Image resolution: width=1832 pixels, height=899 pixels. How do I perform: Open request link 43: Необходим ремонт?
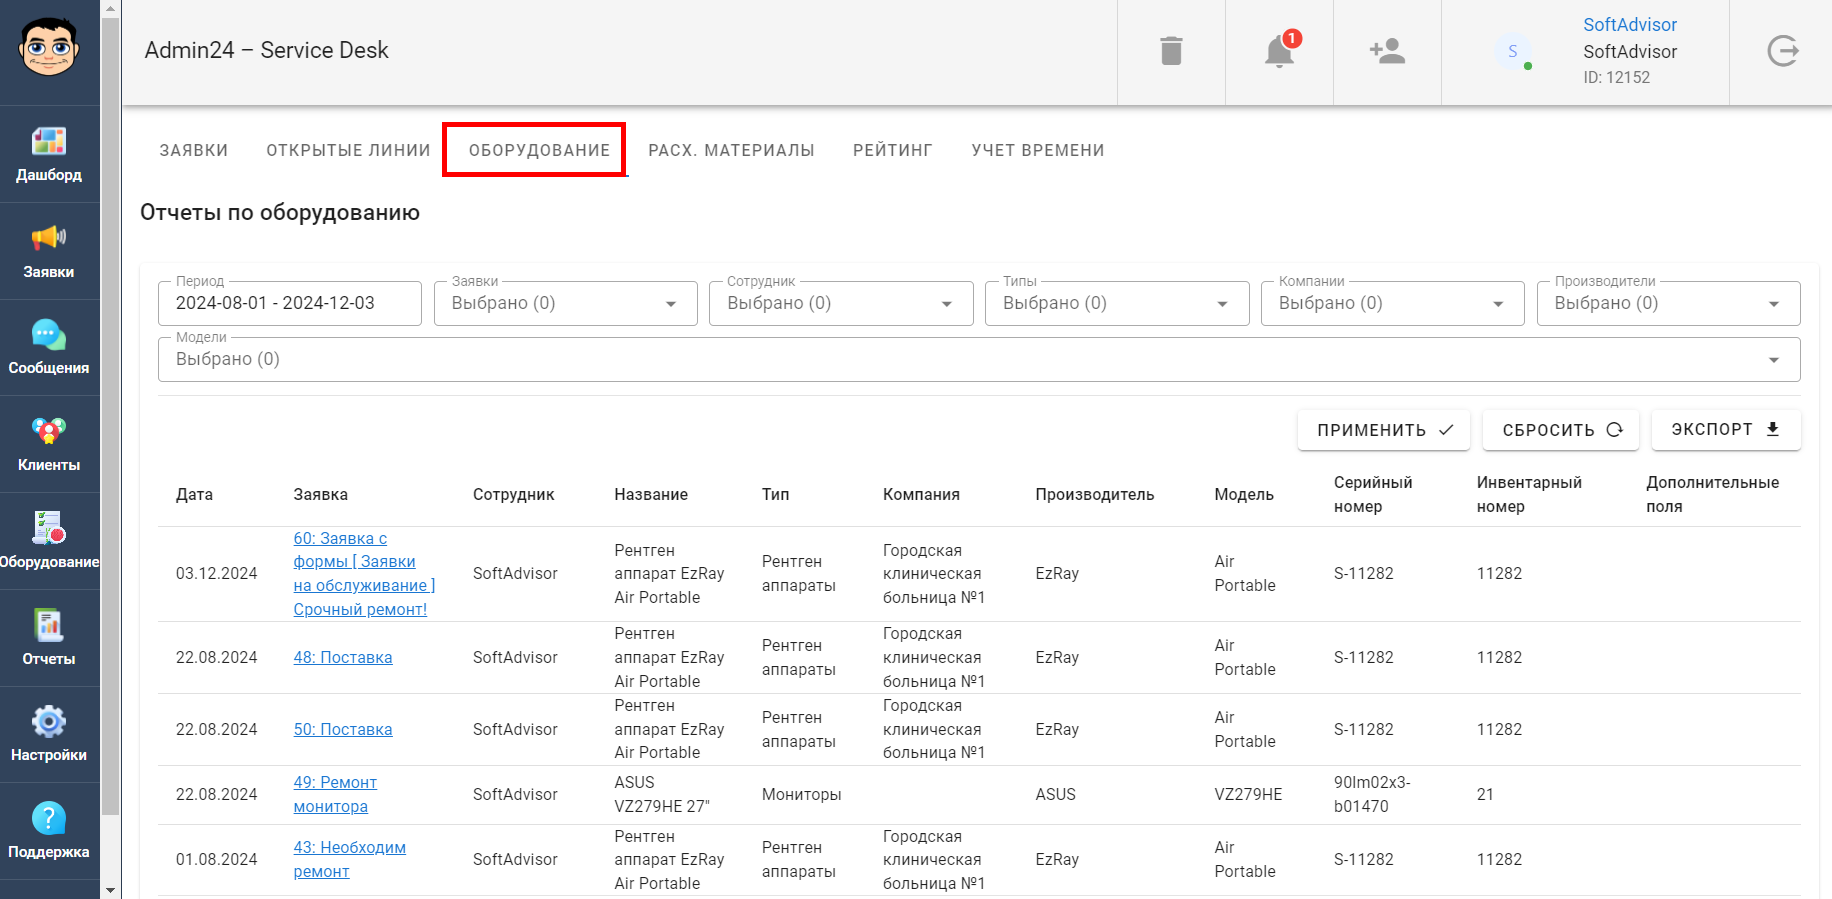[x=349, y=859]
